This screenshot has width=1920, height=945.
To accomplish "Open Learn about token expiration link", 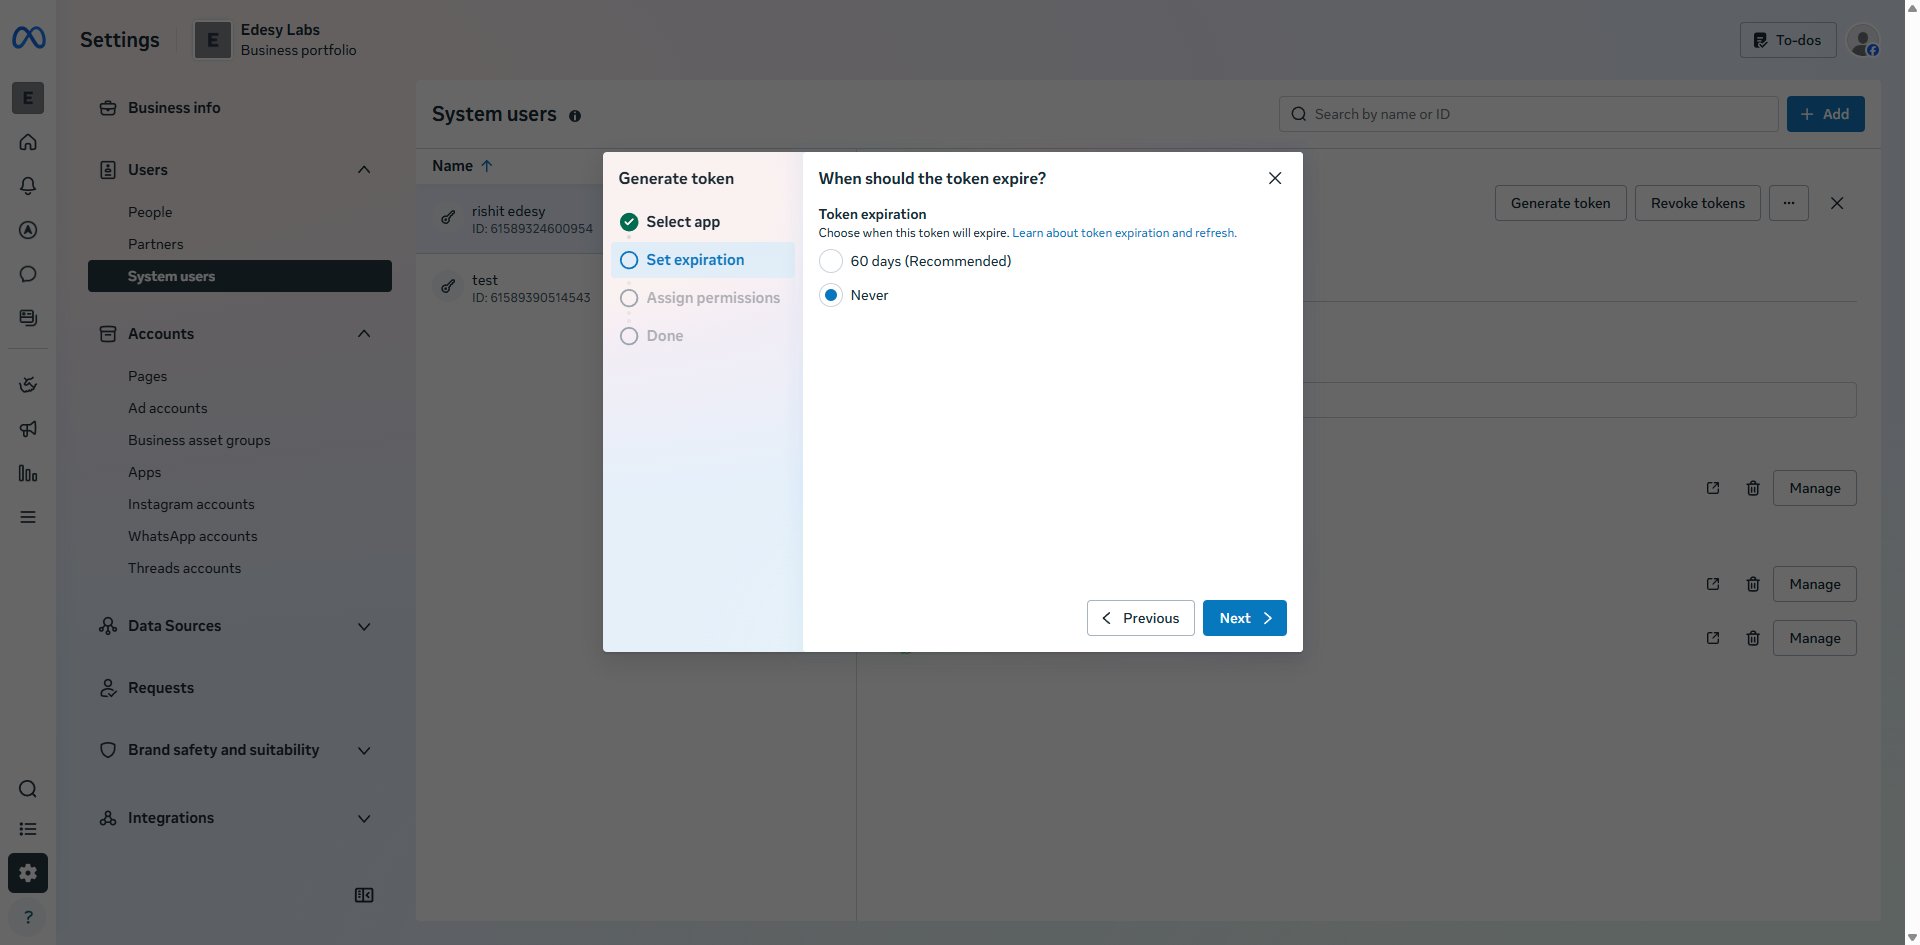I will pyautogui.click(x=1124, y=233).
